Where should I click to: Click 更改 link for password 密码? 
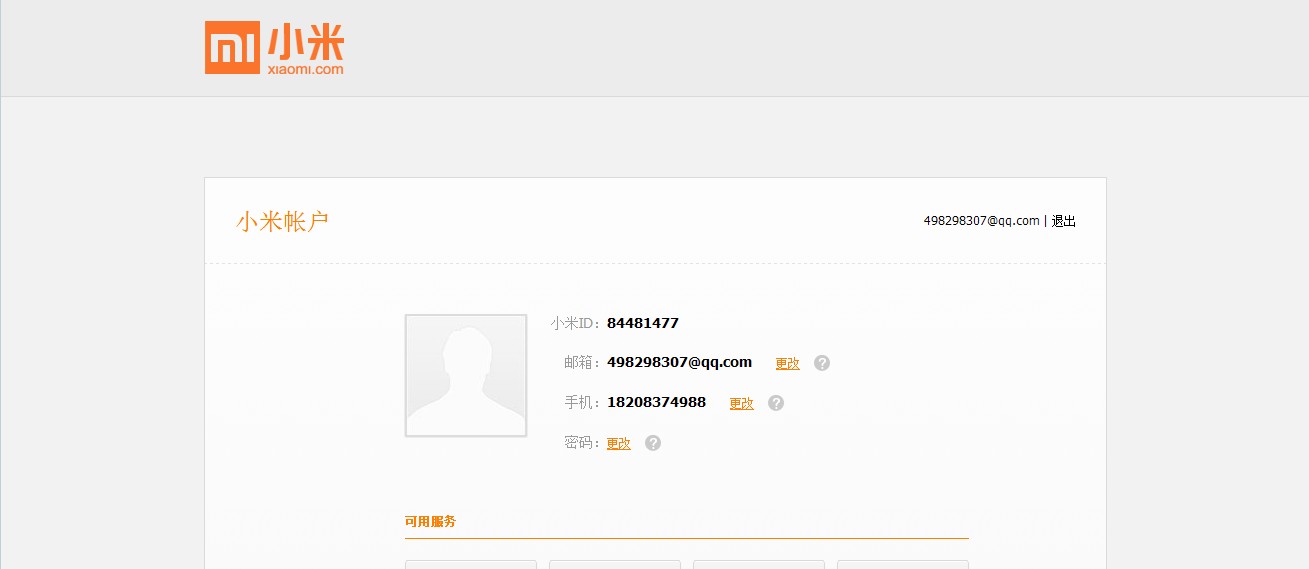click(619, 443)
